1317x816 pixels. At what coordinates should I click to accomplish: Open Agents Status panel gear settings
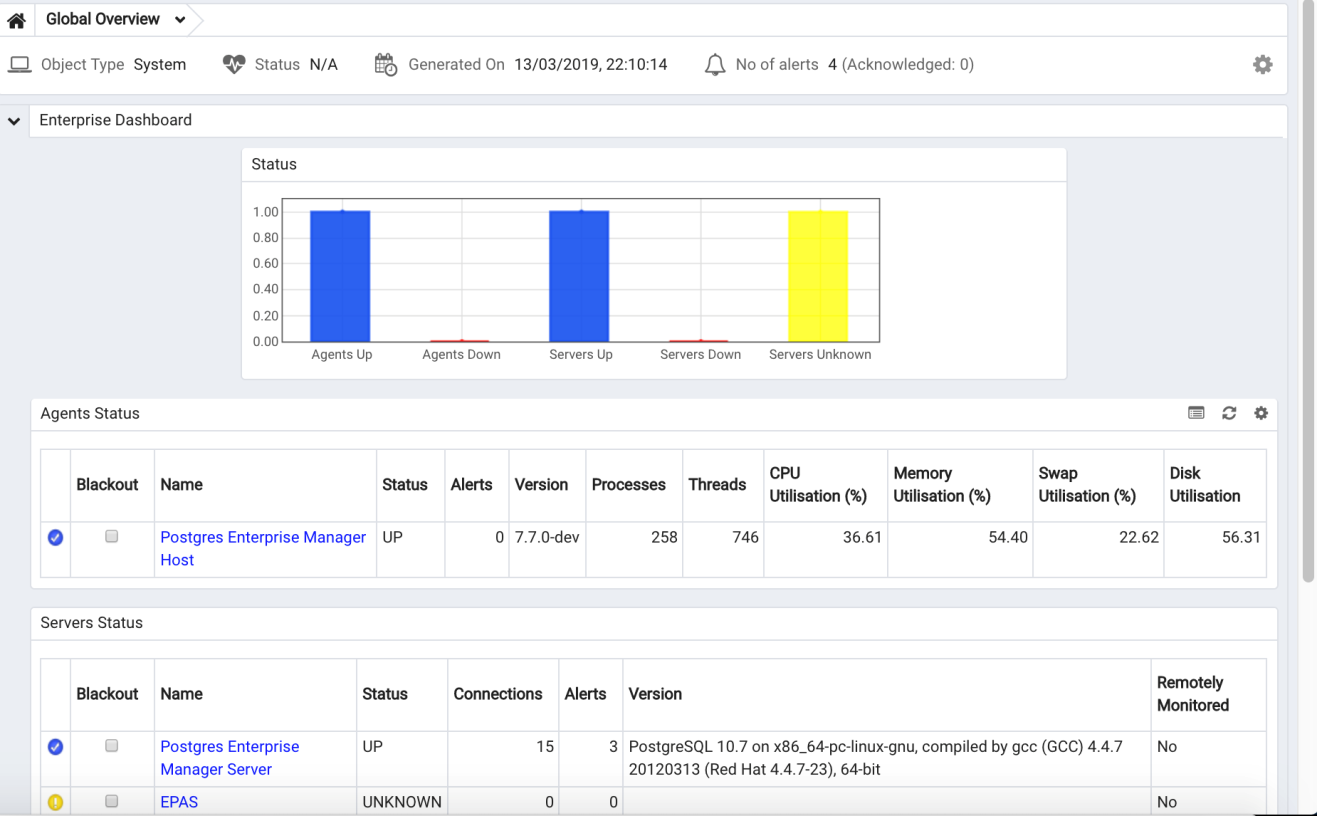point(1261,413)
